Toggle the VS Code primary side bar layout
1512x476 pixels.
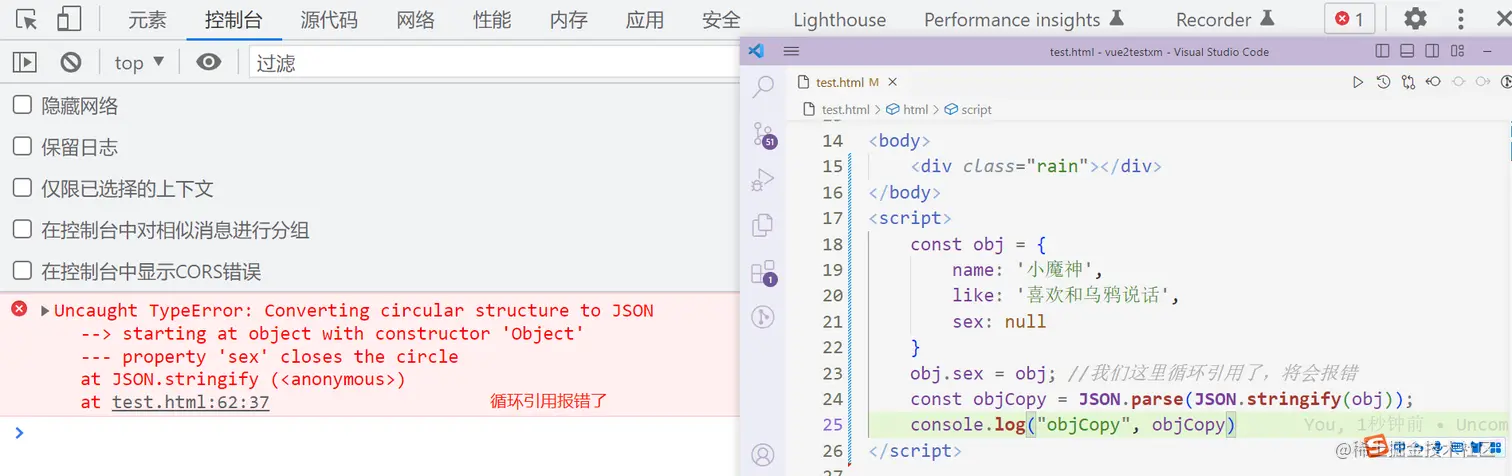(x=1382, y=51)
